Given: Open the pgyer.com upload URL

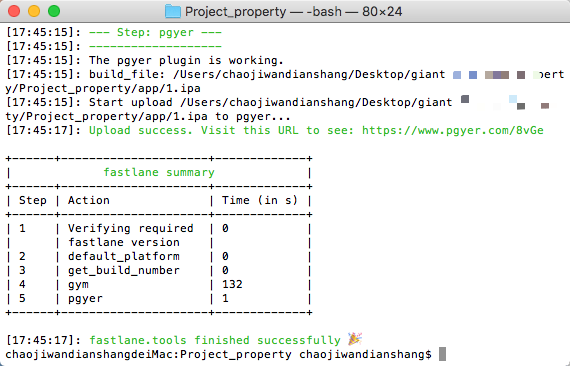Looking at the screenshot, I should pos(453,130).
